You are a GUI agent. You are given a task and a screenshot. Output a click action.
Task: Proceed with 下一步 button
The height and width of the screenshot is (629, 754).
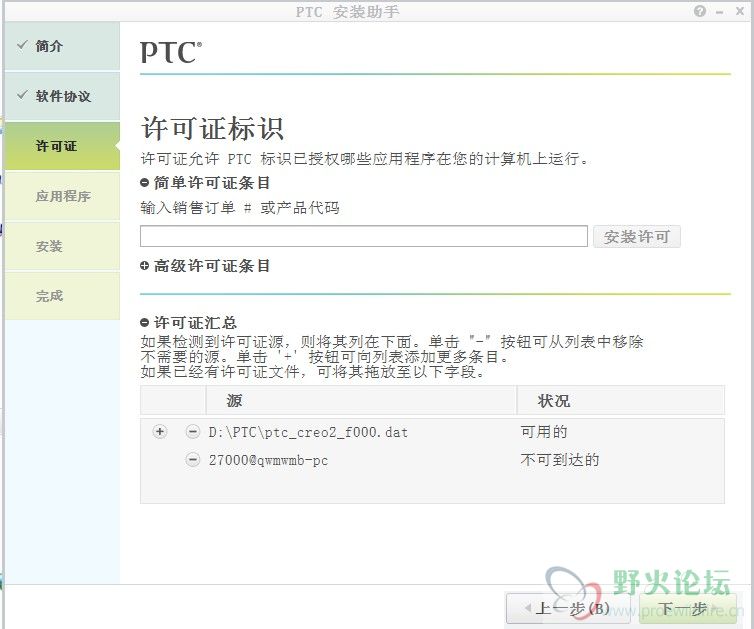pyautogui.click(x=688, y=609)
